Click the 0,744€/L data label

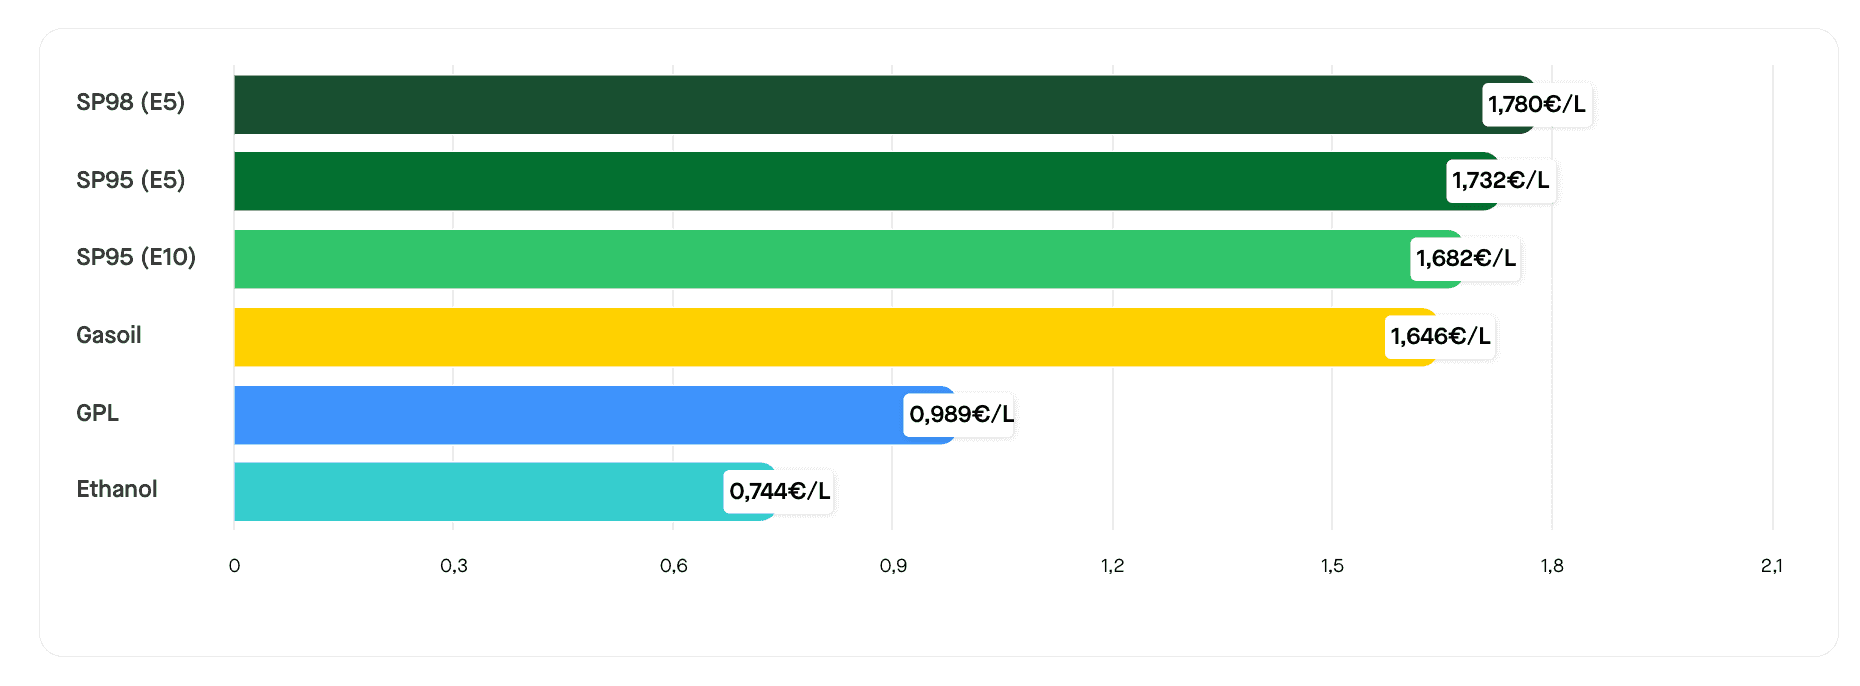(779, 492)
